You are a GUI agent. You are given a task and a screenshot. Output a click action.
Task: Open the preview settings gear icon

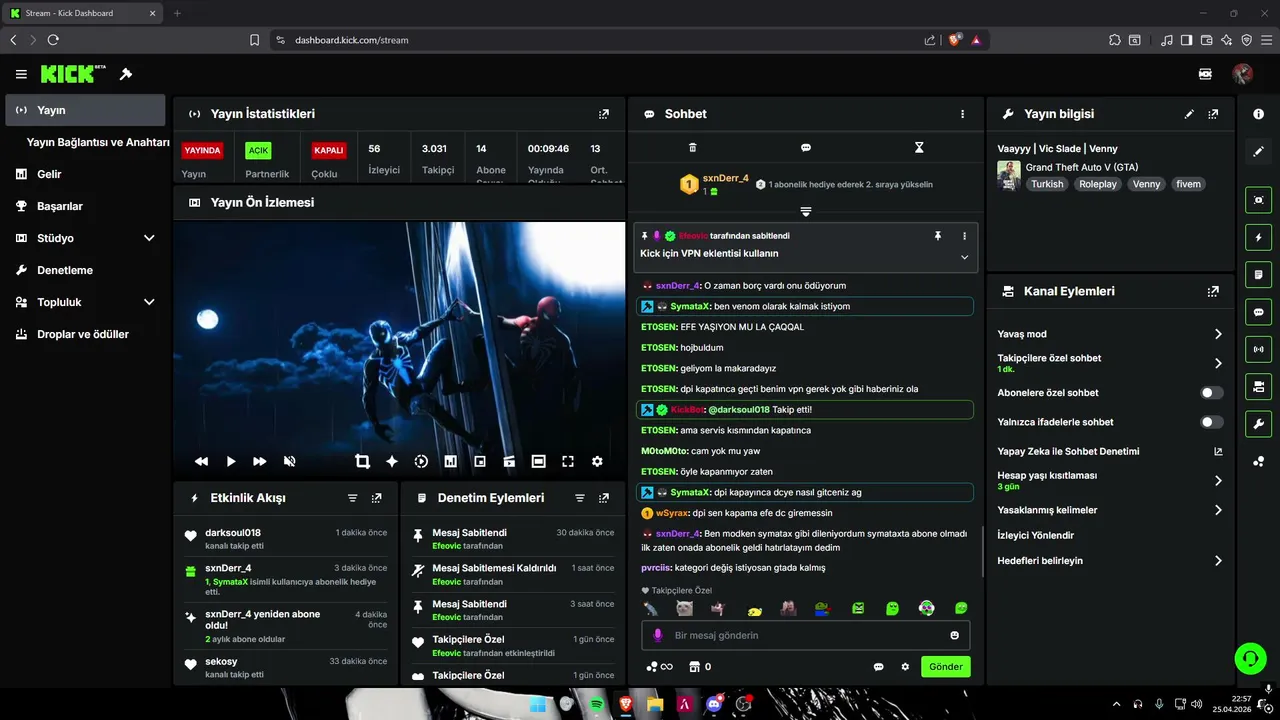tap(597, 461)
